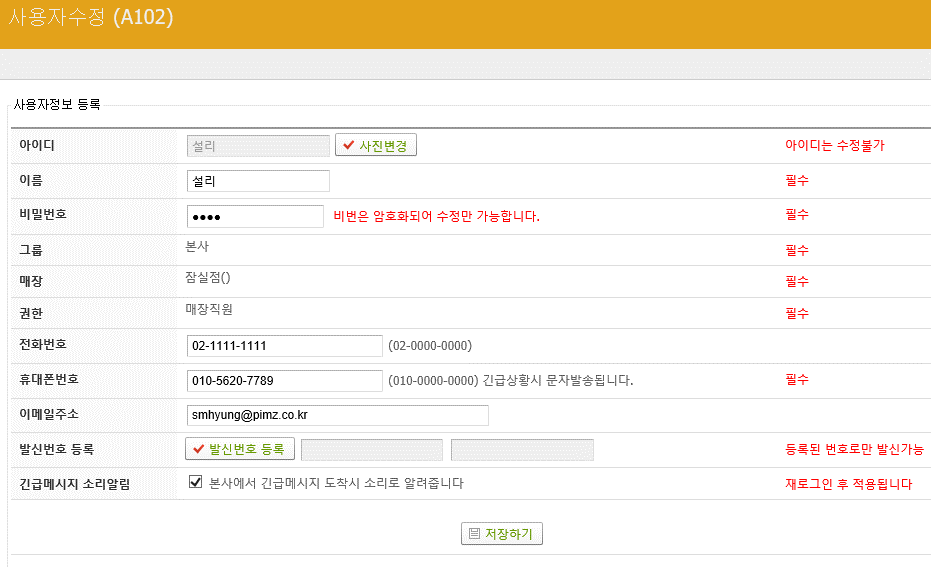Click the document icon on 저장하기

tap(474, 534)
